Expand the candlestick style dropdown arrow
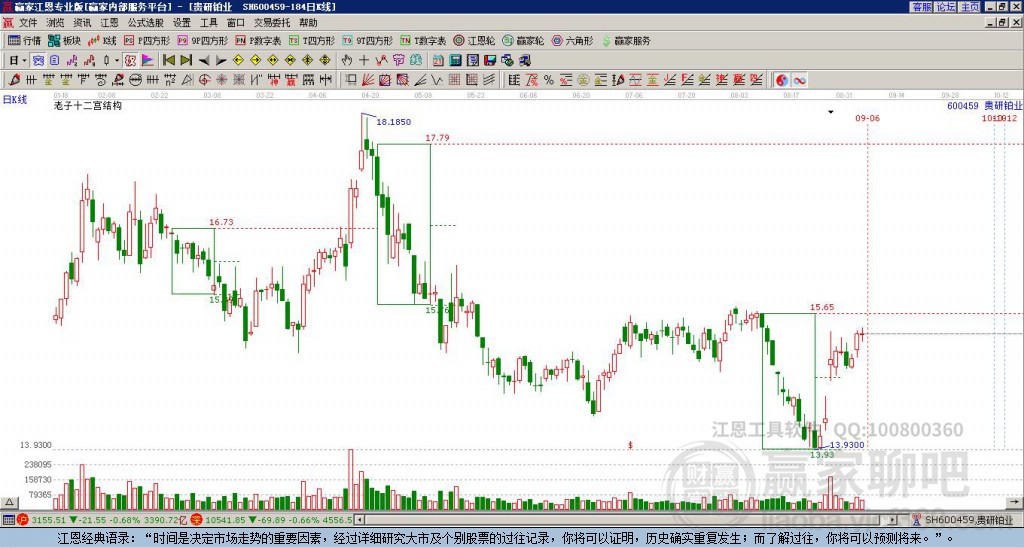The image size is (1024, 548). [x=117, y=60]
